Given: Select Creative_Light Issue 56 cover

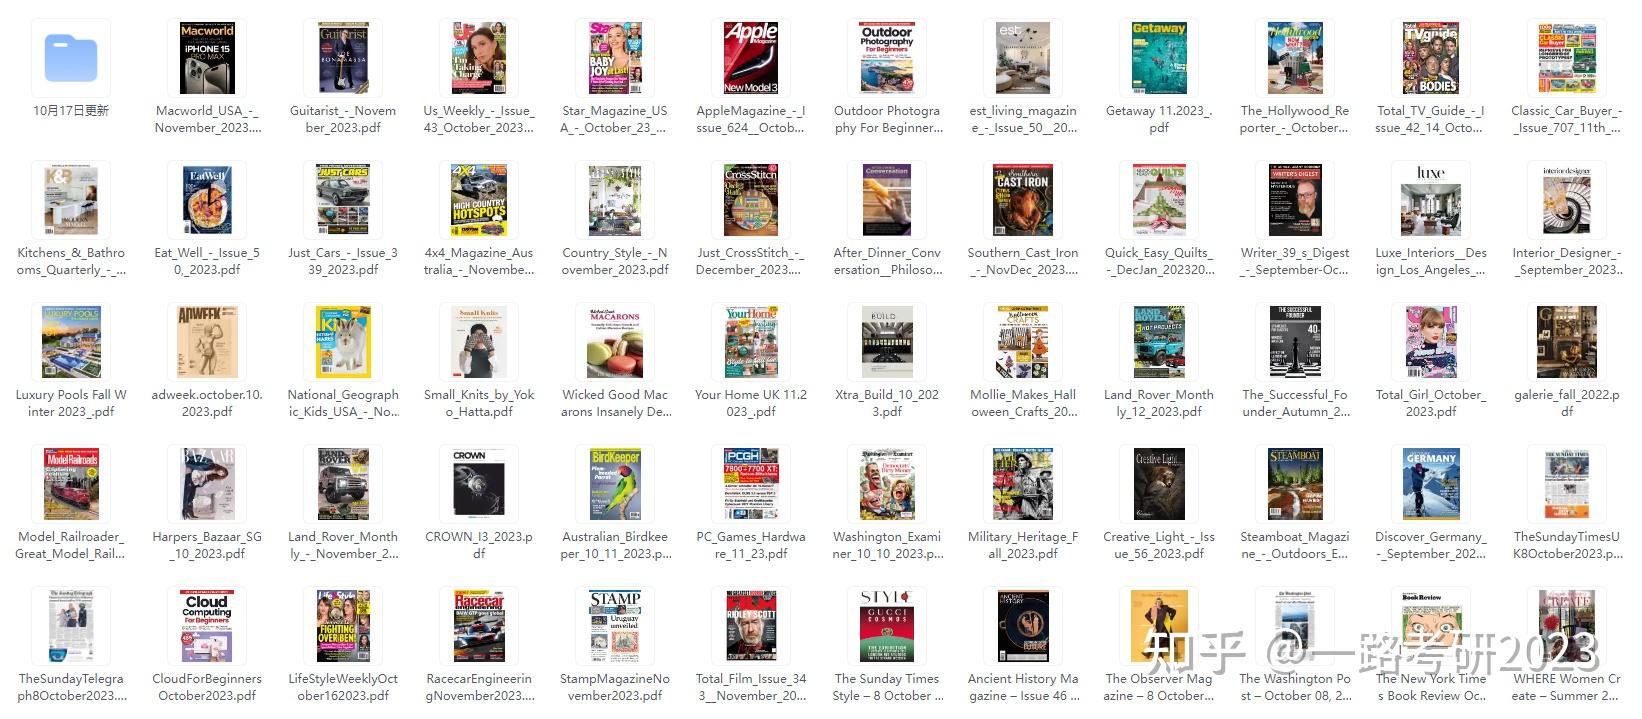Looking at the screenshot, I should coord(1159,484).
